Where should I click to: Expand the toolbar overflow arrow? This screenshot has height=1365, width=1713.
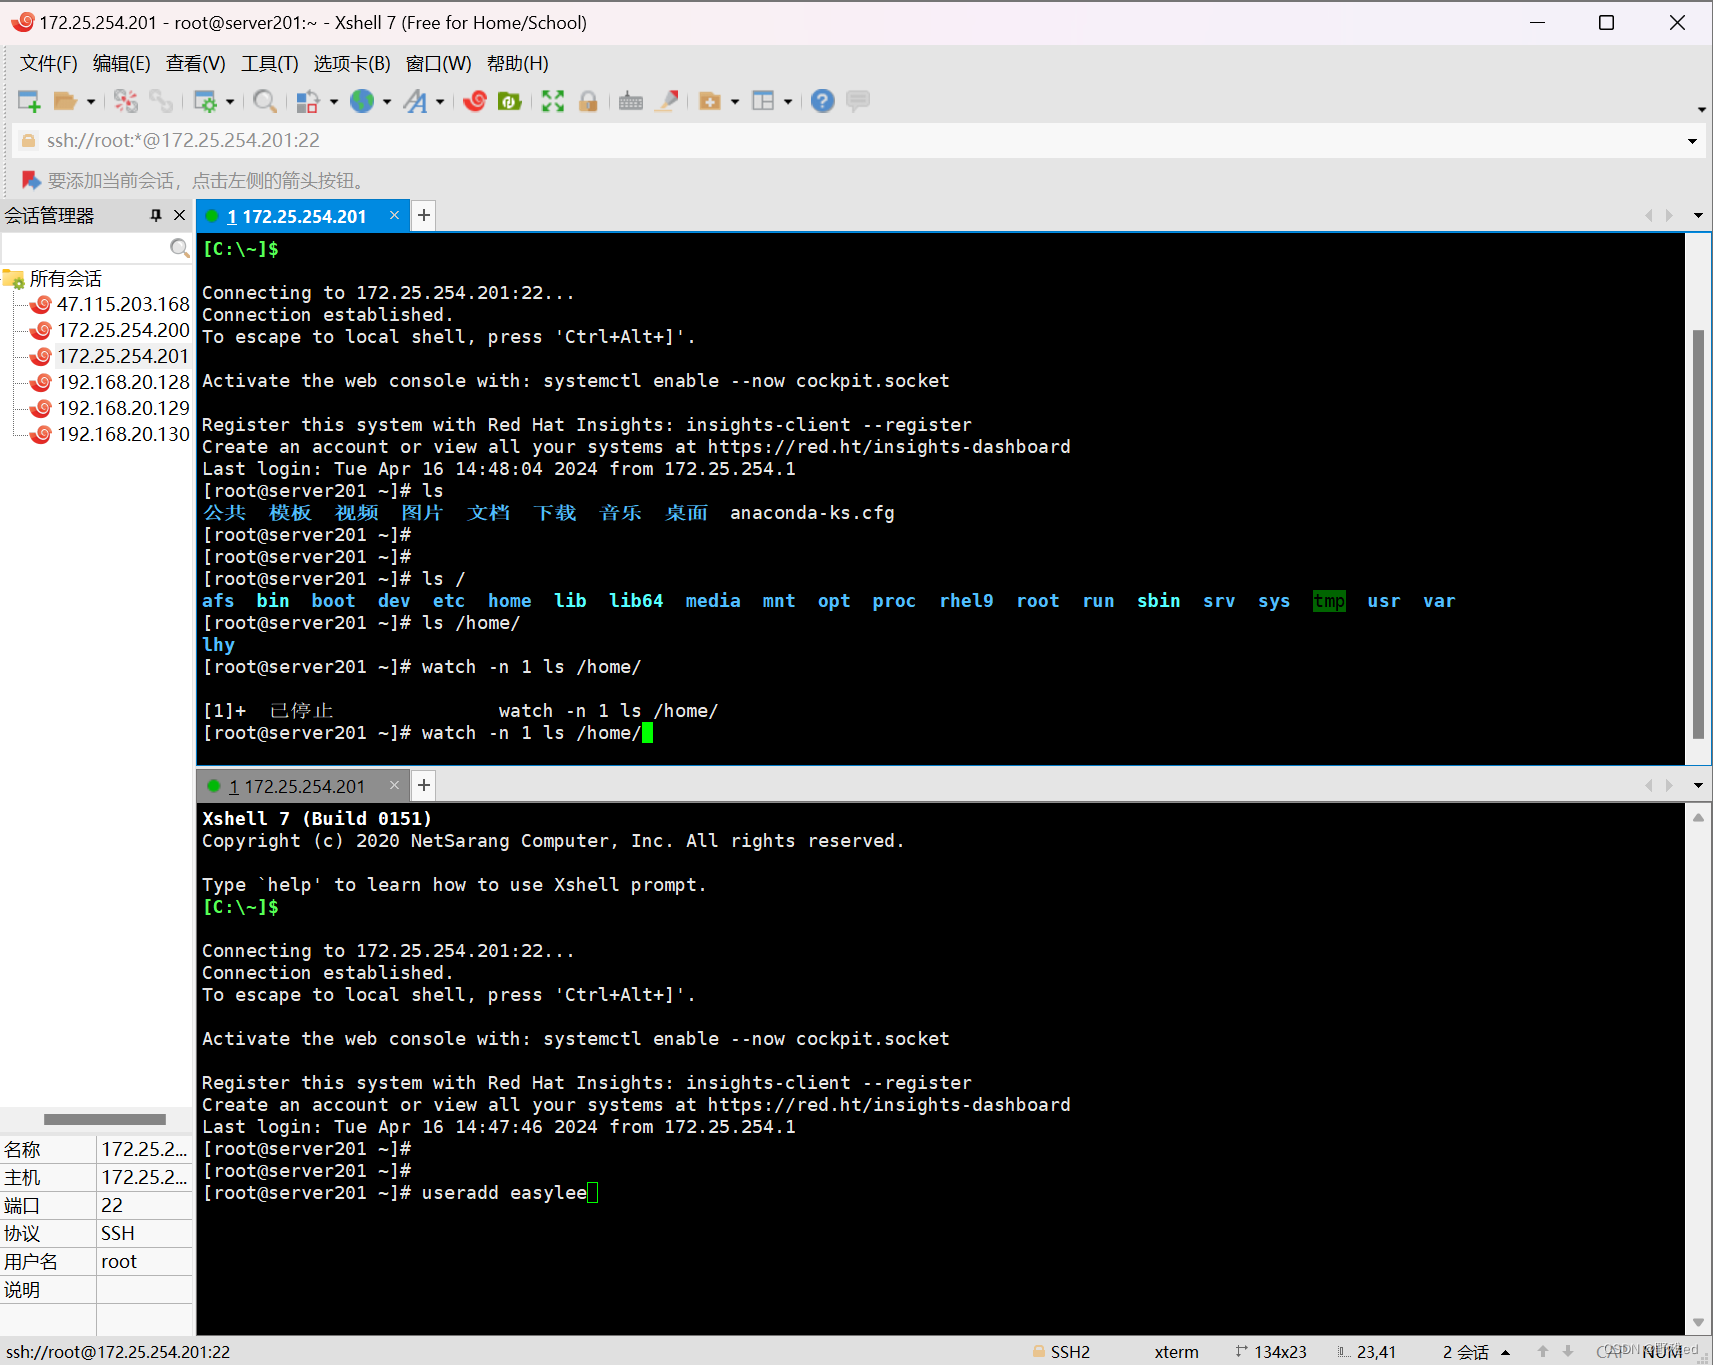(x=1702, y=109)
